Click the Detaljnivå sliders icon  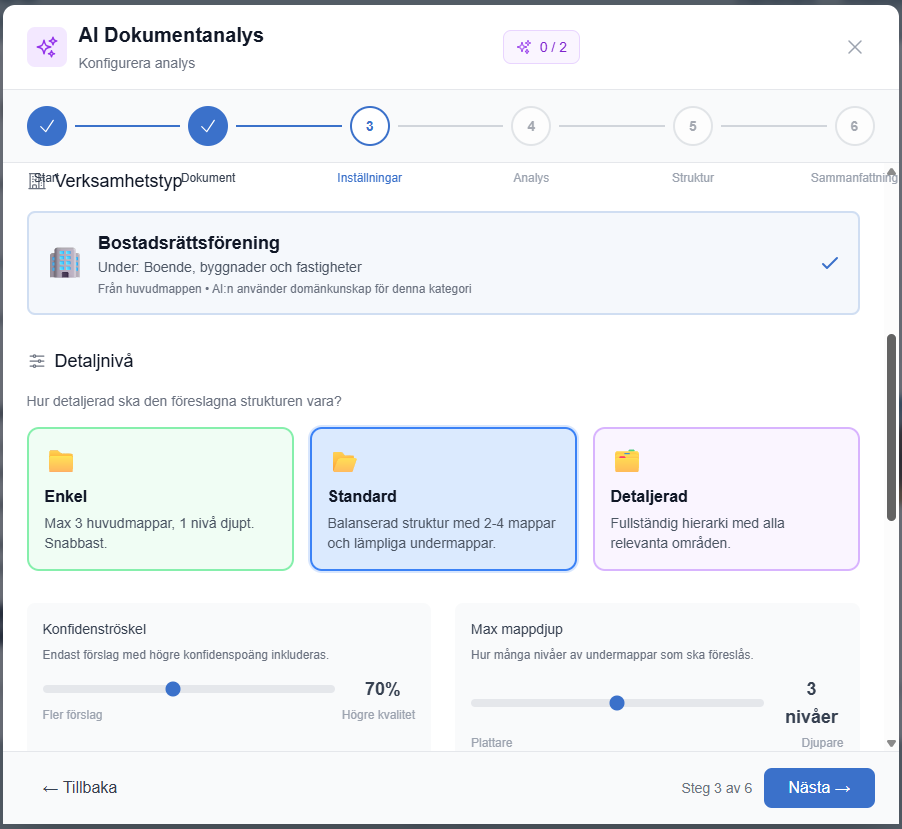[37, 361]
